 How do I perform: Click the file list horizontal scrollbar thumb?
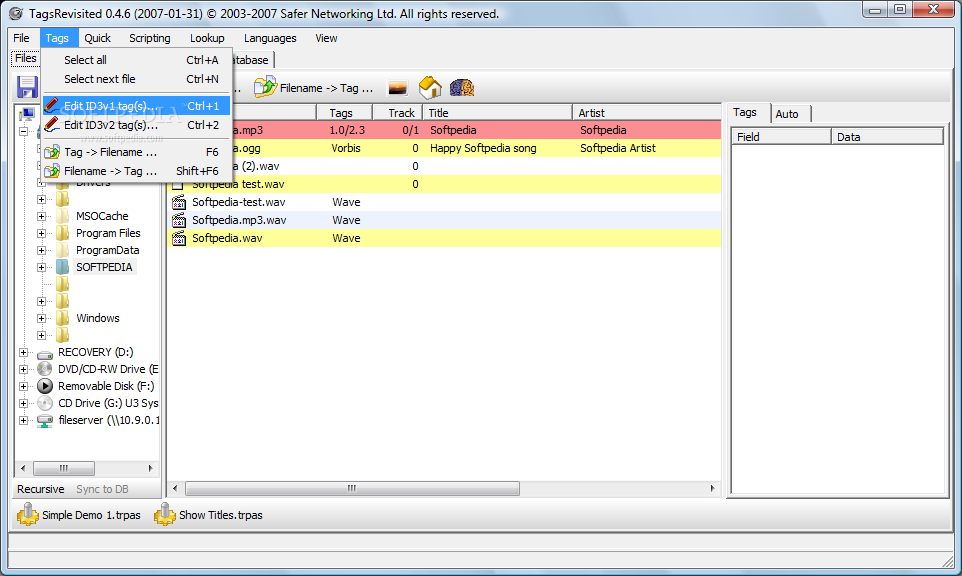click(x=352, y=488)
